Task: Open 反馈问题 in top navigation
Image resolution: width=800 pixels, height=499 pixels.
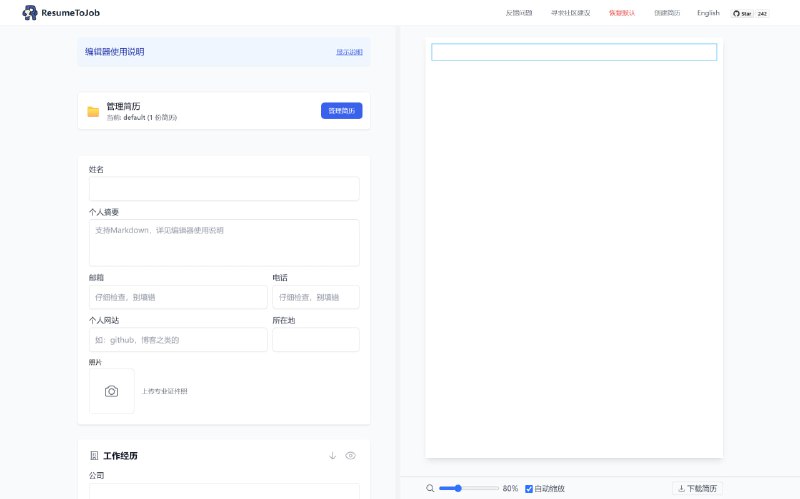Action: tap(519, 13)
